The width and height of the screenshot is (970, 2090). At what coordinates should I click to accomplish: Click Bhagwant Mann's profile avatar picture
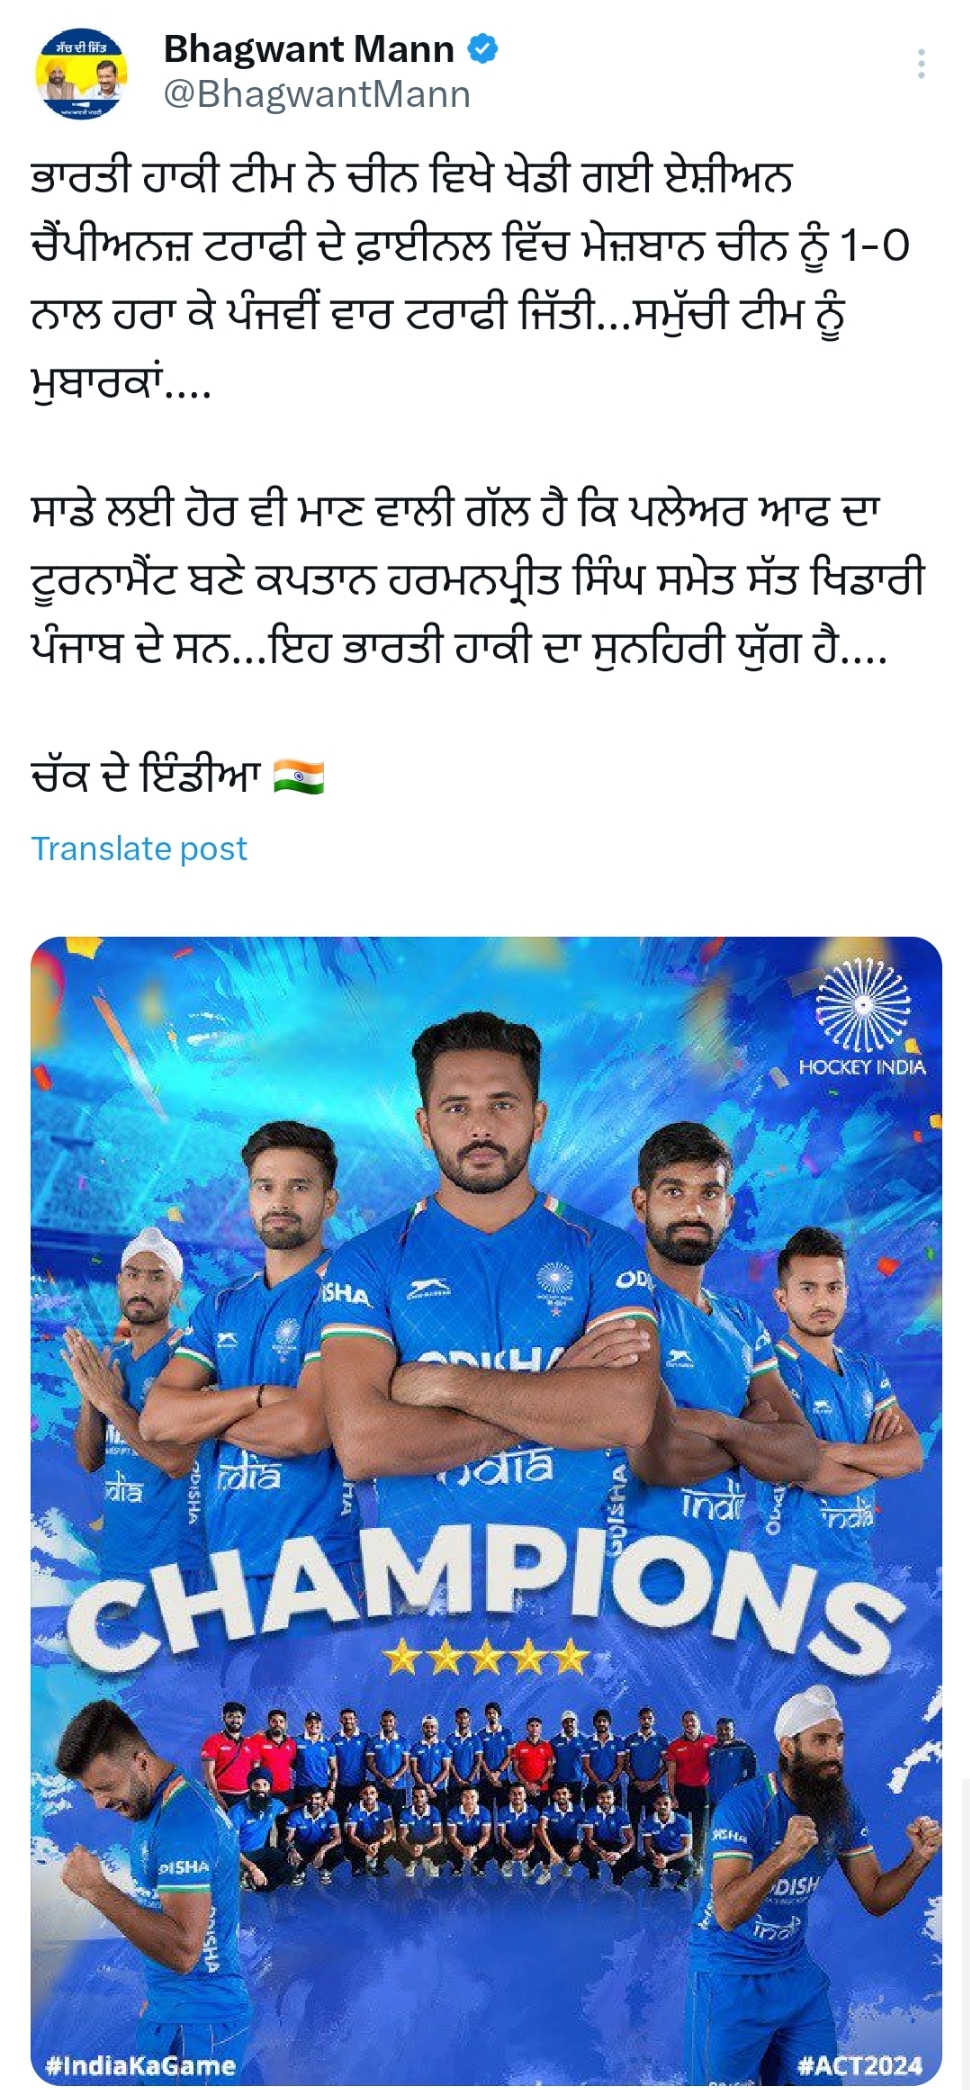coord(82,72)
